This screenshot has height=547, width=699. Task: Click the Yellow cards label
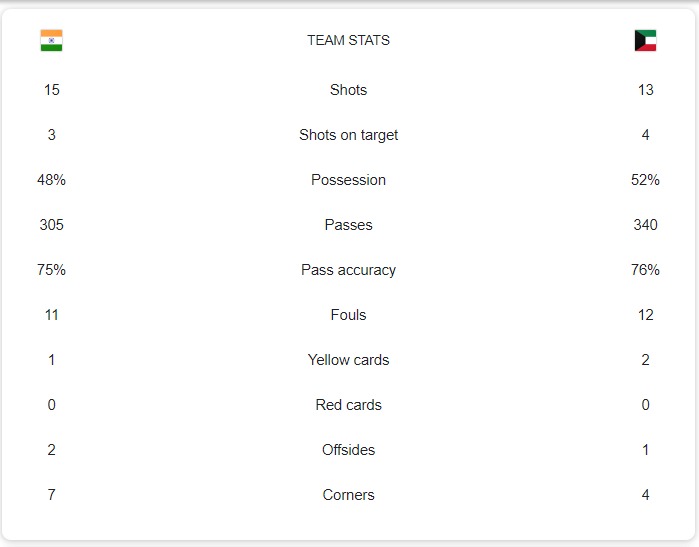348,360
